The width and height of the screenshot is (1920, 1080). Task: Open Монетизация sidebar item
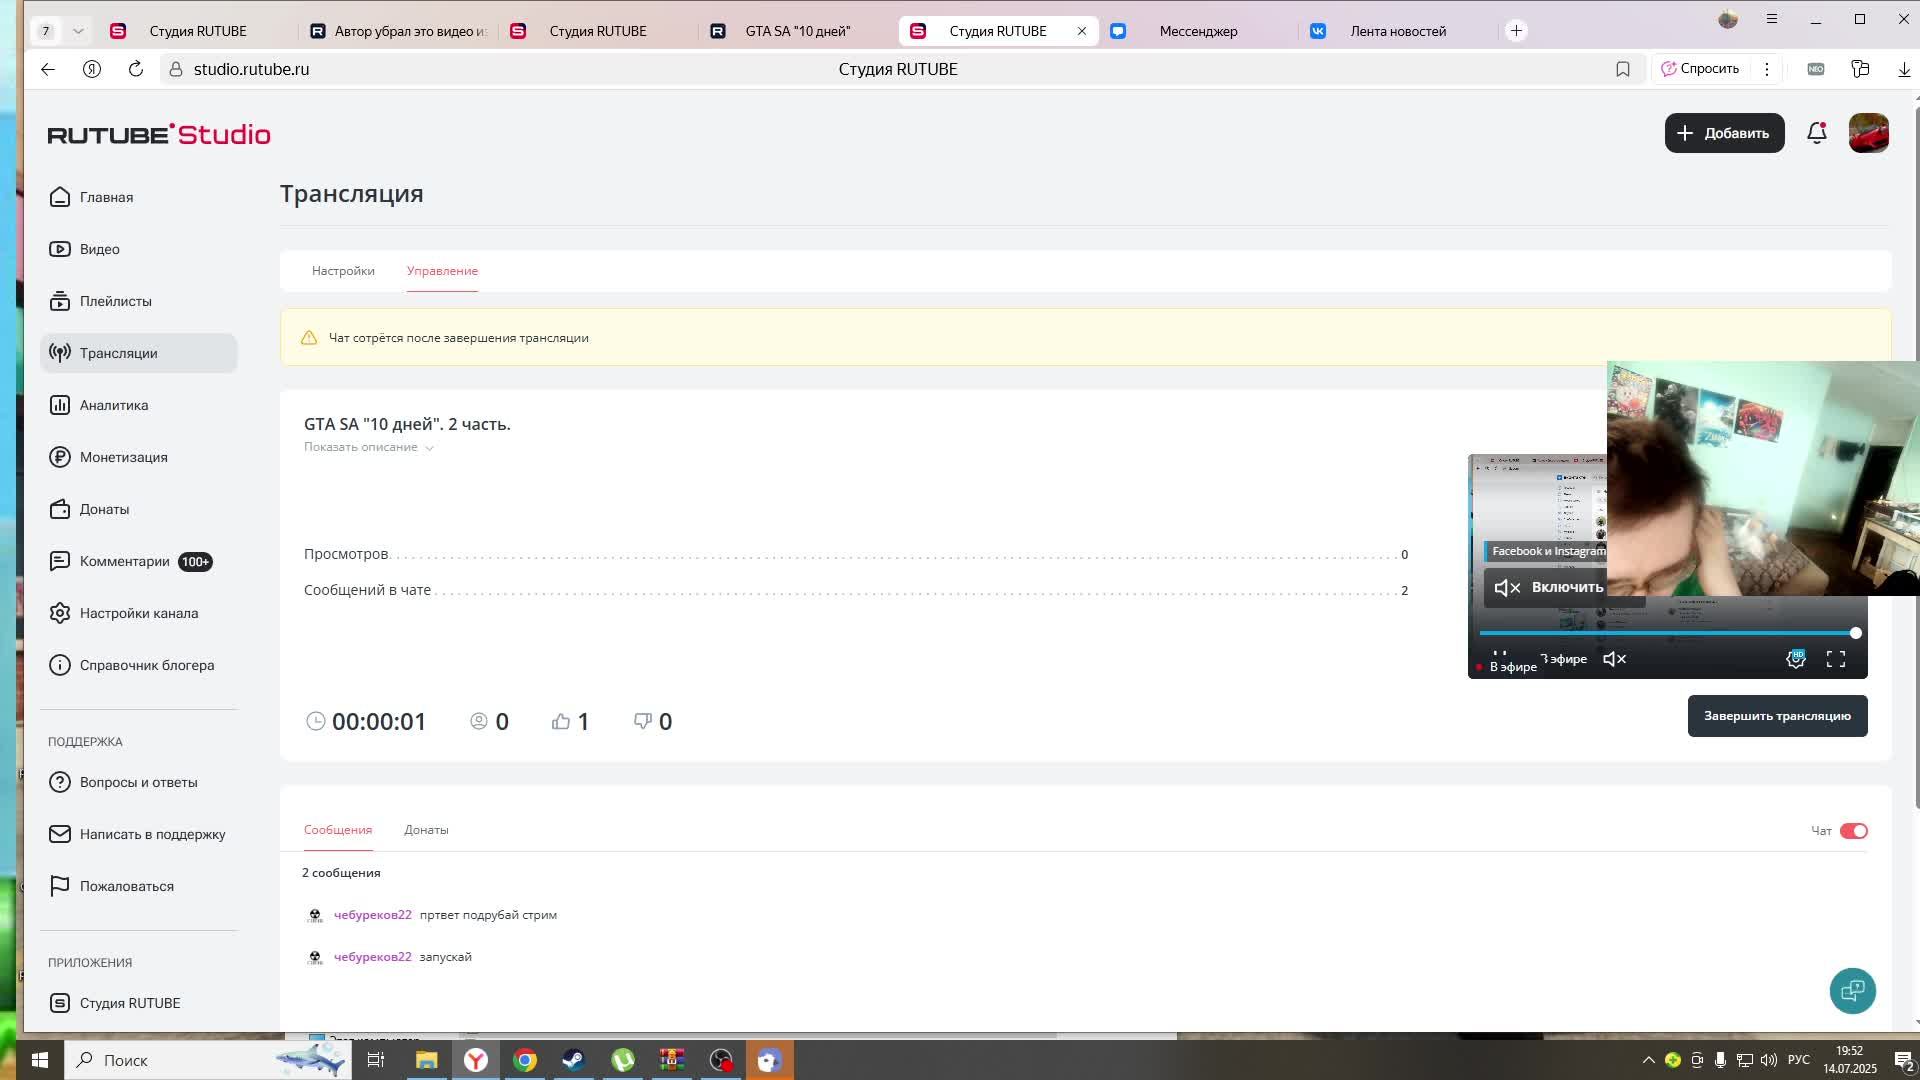click(123, 457)
